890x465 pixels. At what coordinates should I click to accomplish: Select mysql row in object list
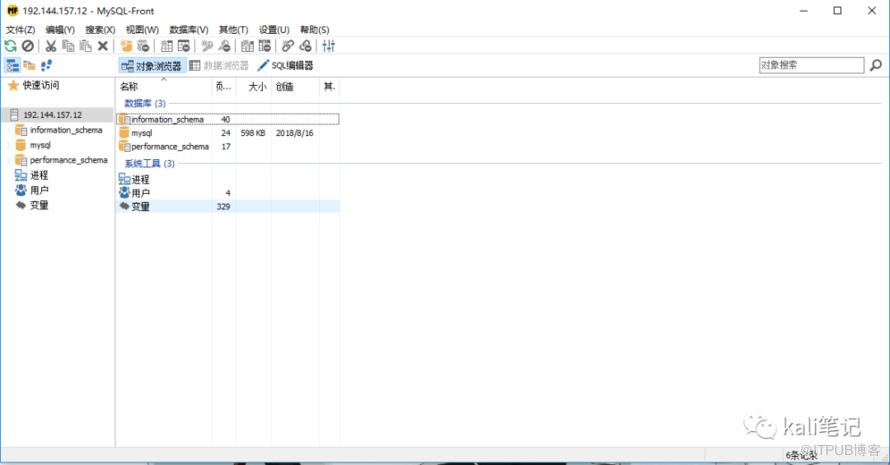click(228, 133)
